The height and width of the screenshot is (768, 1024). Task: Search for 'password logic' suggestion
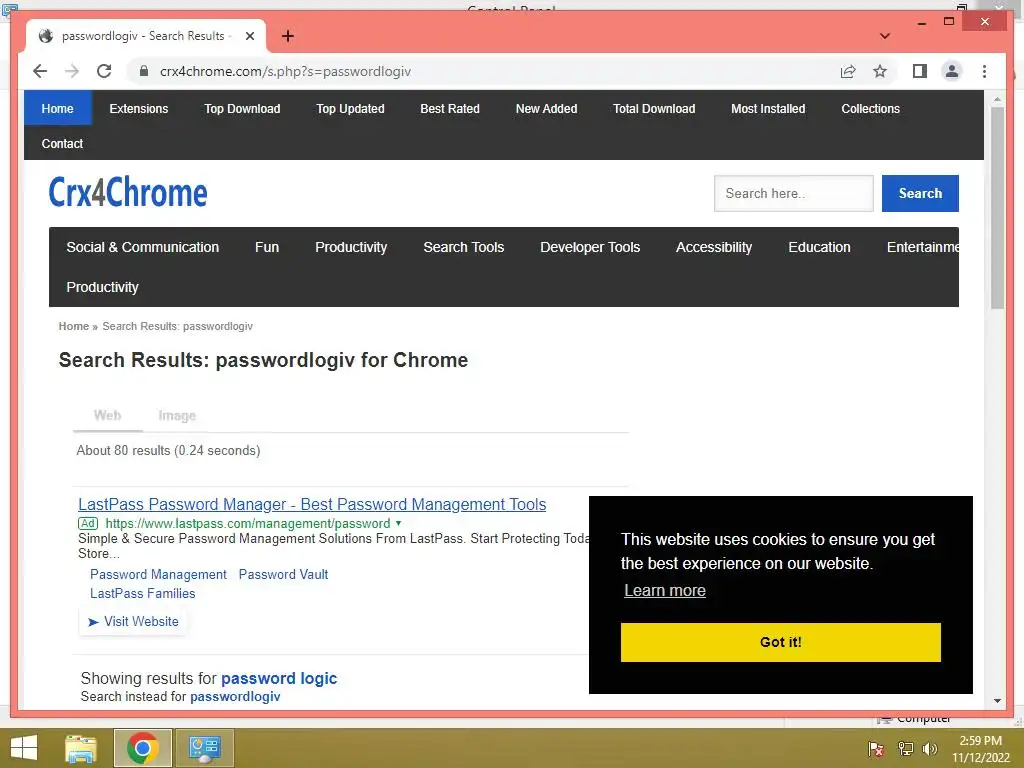tap(279, 679)
